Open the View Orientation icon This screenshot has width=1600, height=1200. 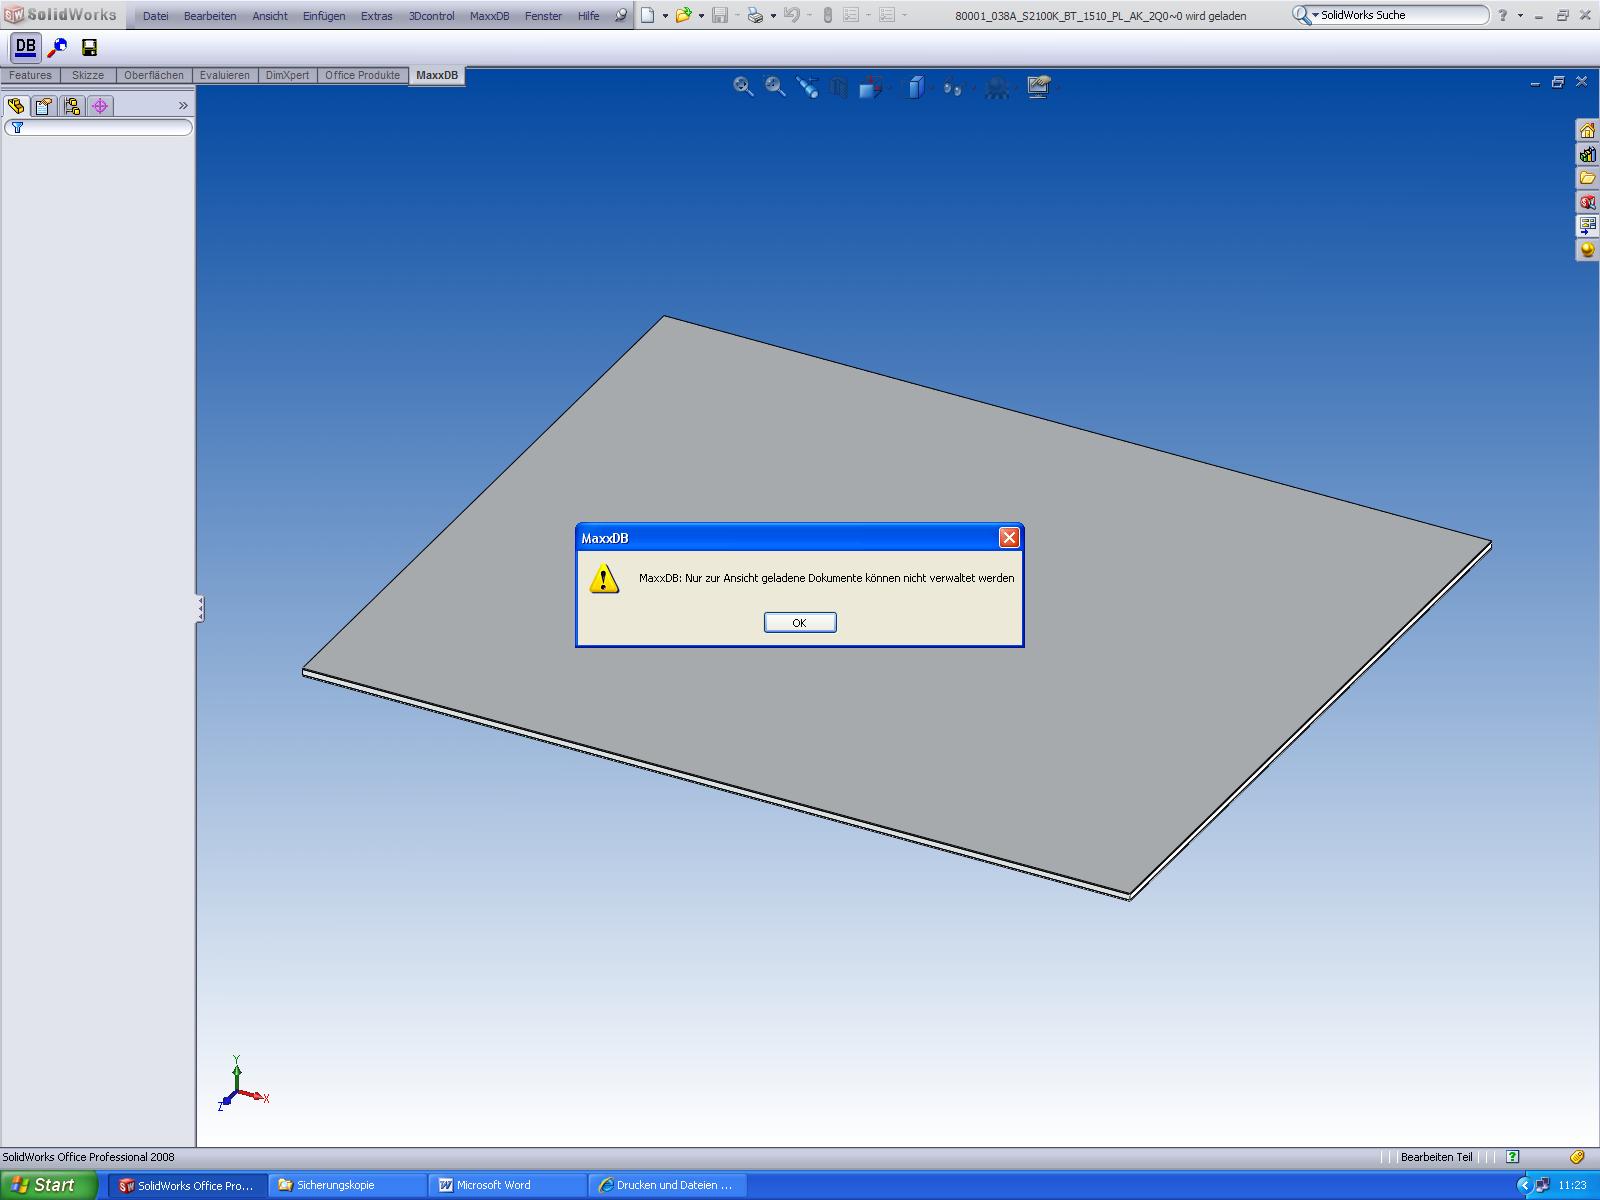point(871,87)
